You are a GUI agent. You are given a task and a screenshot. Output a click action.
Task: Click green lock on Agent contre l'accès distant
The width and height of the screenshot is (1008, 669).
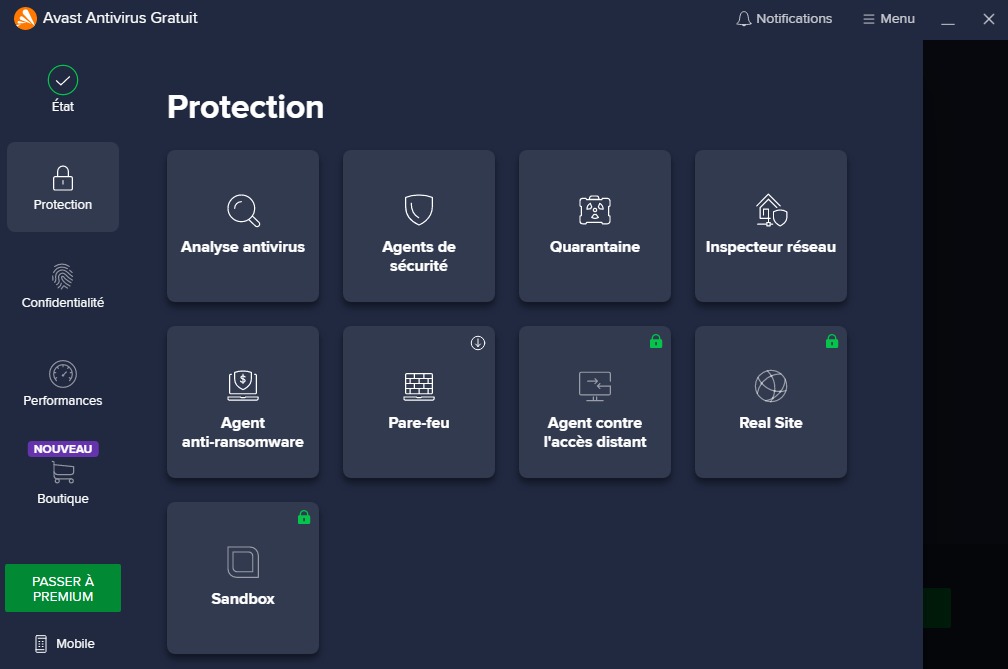(x=656, y=341)
